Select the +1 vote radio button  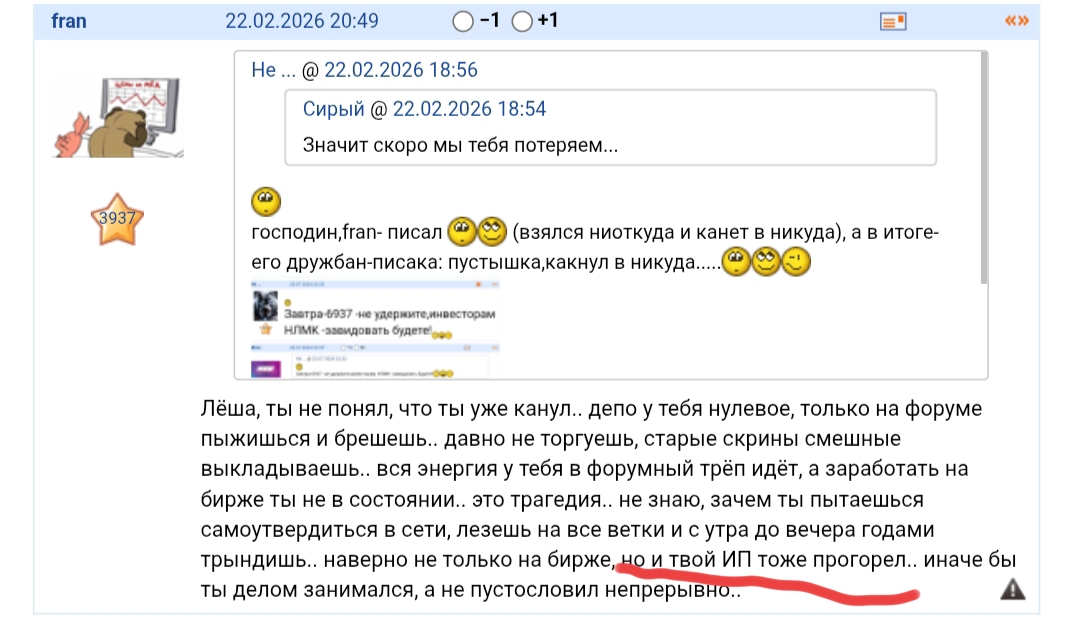click(522, 22)
